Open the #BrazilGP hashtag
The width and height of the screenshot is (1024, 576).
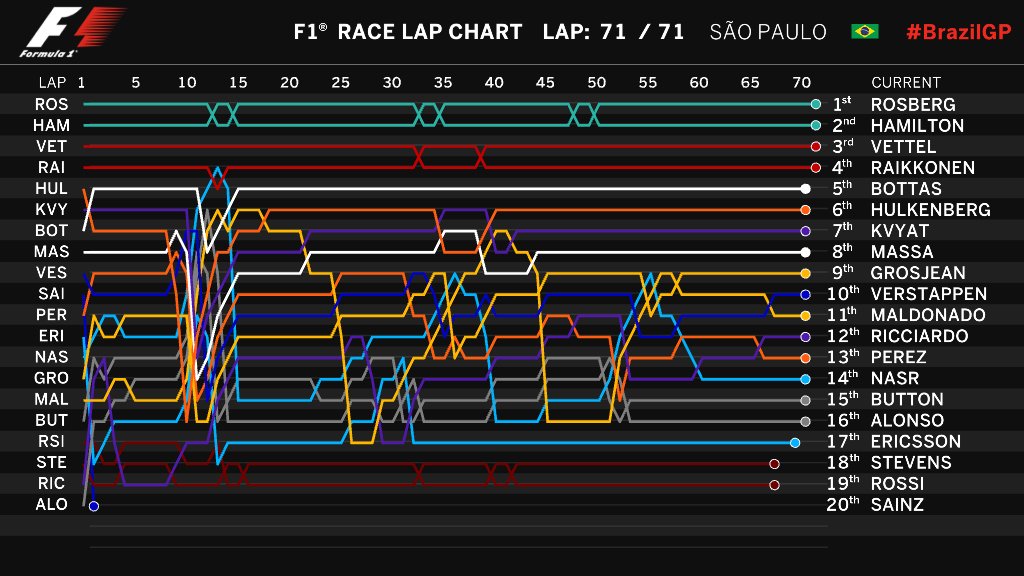(958, 32)
